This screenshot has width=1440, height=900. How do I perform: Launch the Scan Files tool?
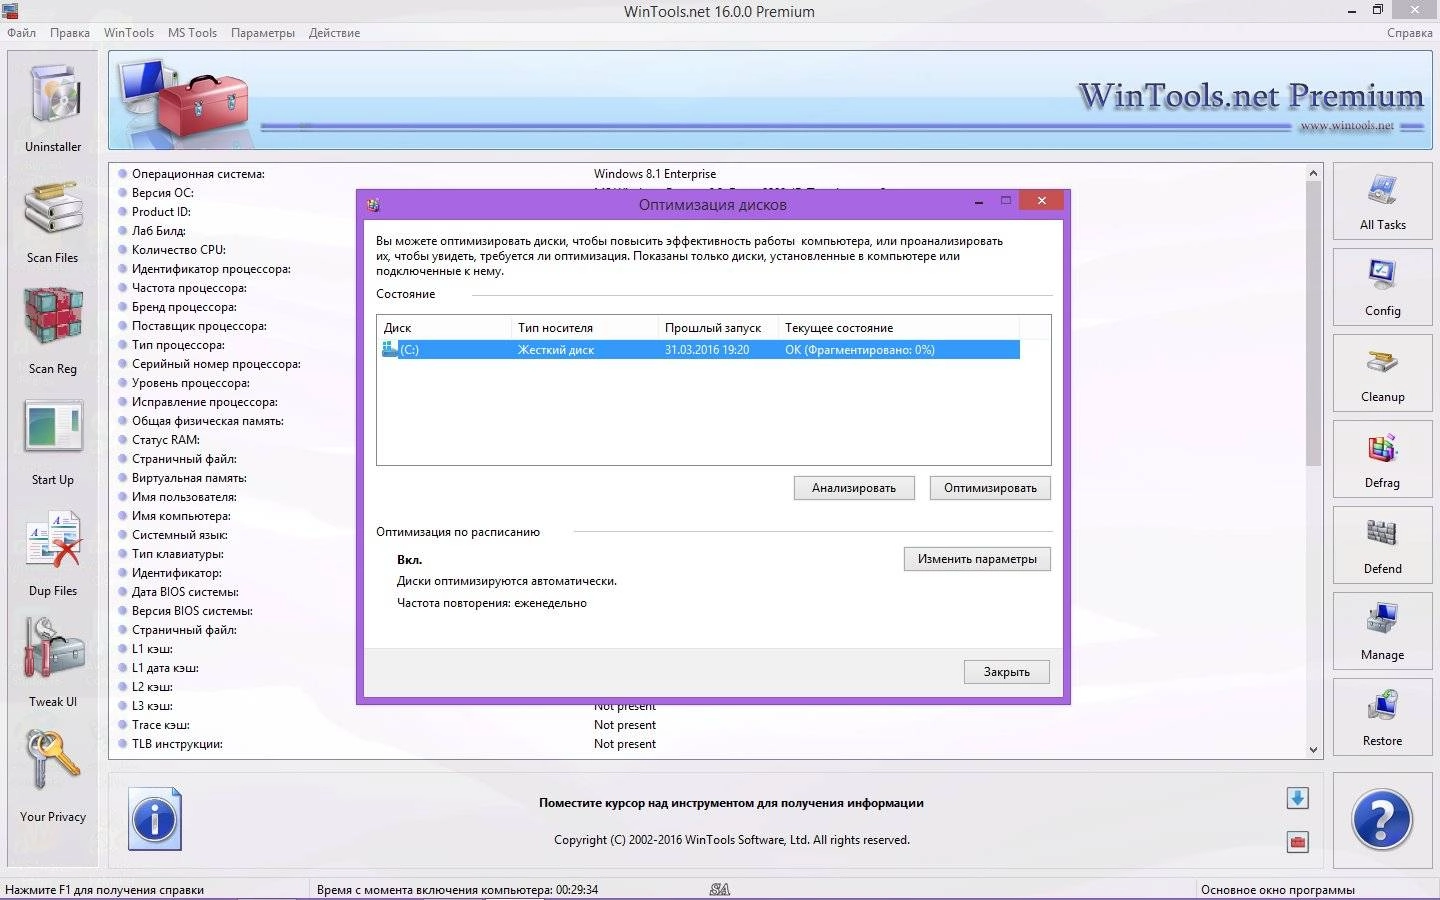click(x=53, y=221)
